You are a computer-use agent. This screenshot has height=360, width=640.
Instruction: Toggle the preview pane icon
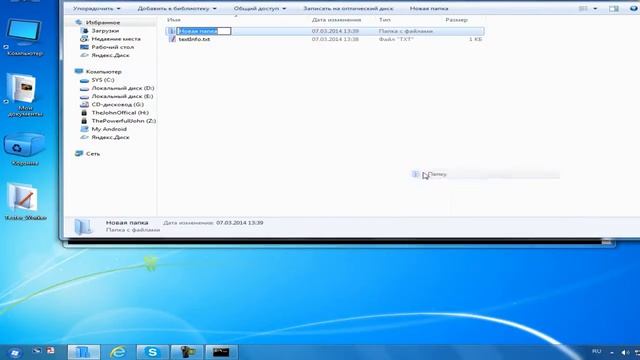[613, 9]
